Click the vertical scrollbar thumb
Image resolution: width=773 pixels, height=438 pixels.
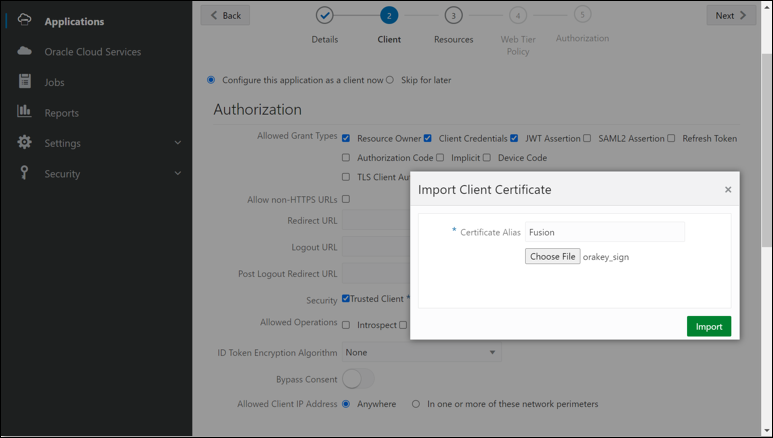(x=767, y=148)
